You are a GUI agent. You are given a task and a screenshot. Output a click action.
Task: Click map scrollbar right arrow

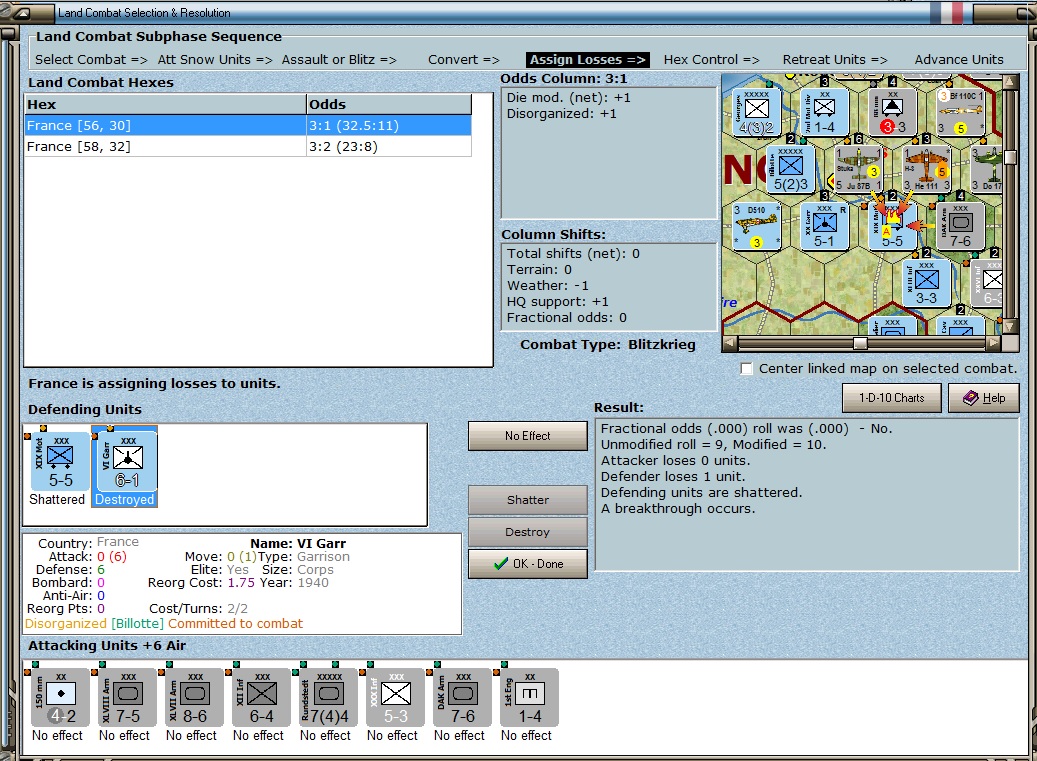[993, 343]
